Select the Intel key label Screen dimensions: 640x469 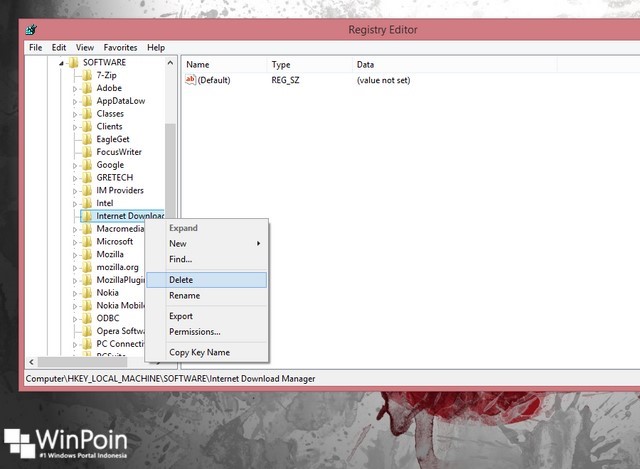pos(105,203)
